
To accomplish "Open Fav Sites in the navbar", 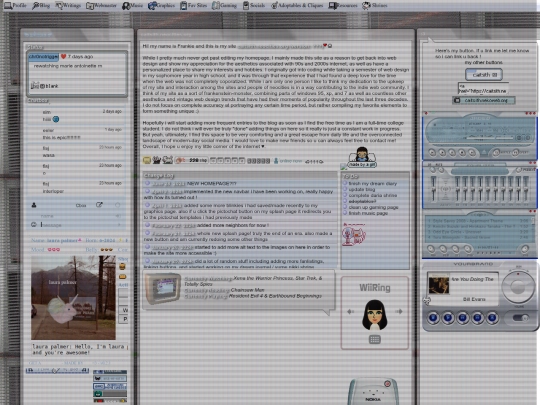I will tap(194, 5).
